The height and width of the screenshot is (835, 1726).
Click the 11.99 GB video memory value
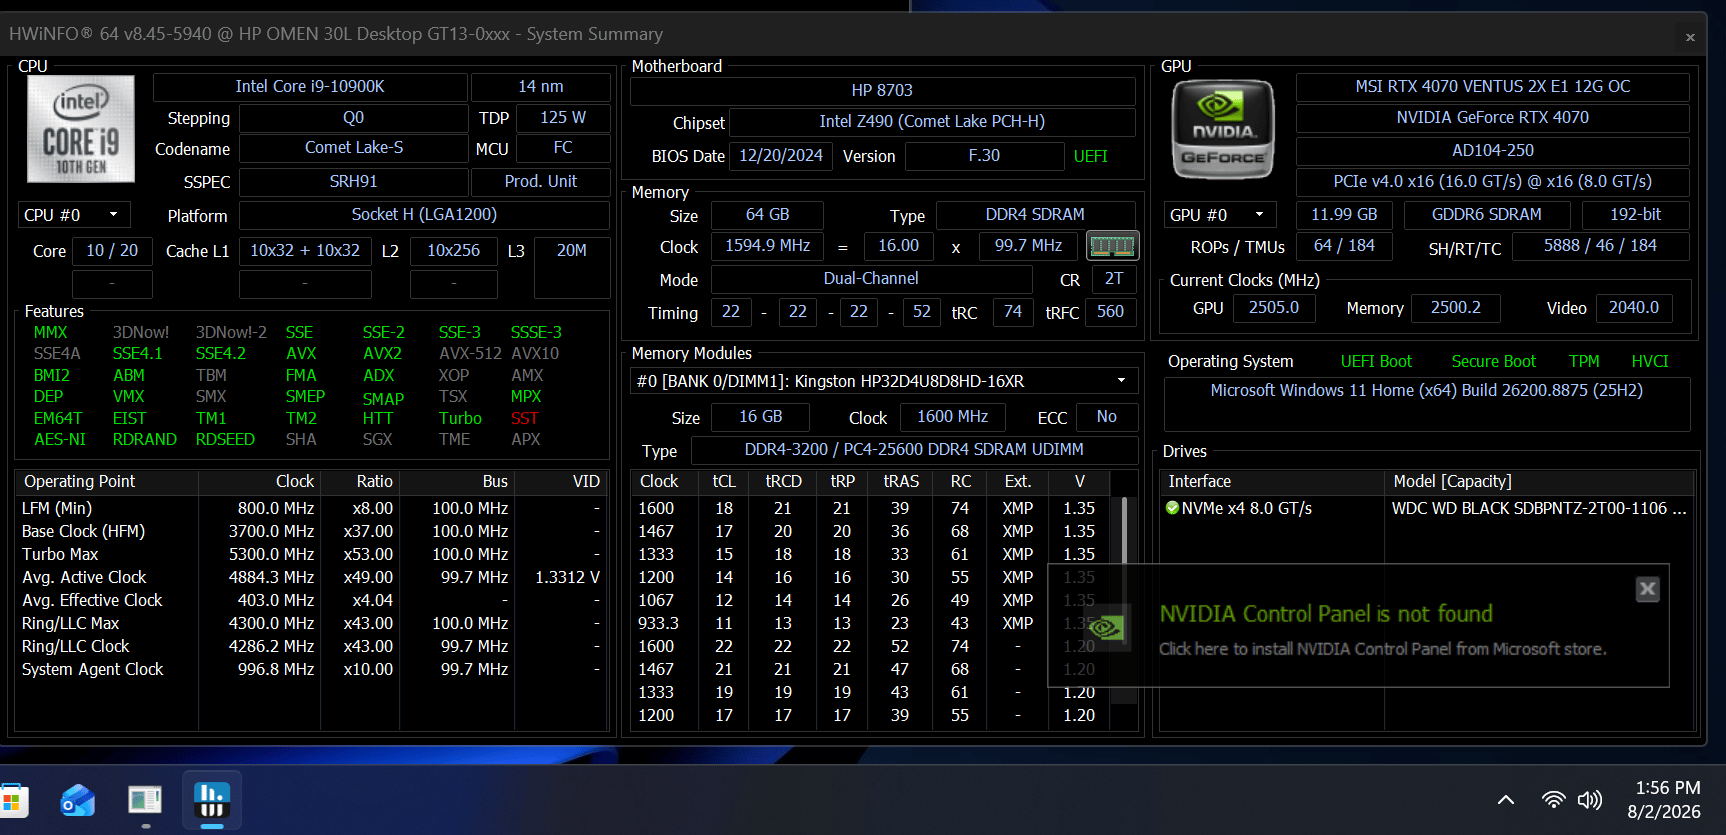(x=1344, y=215)
